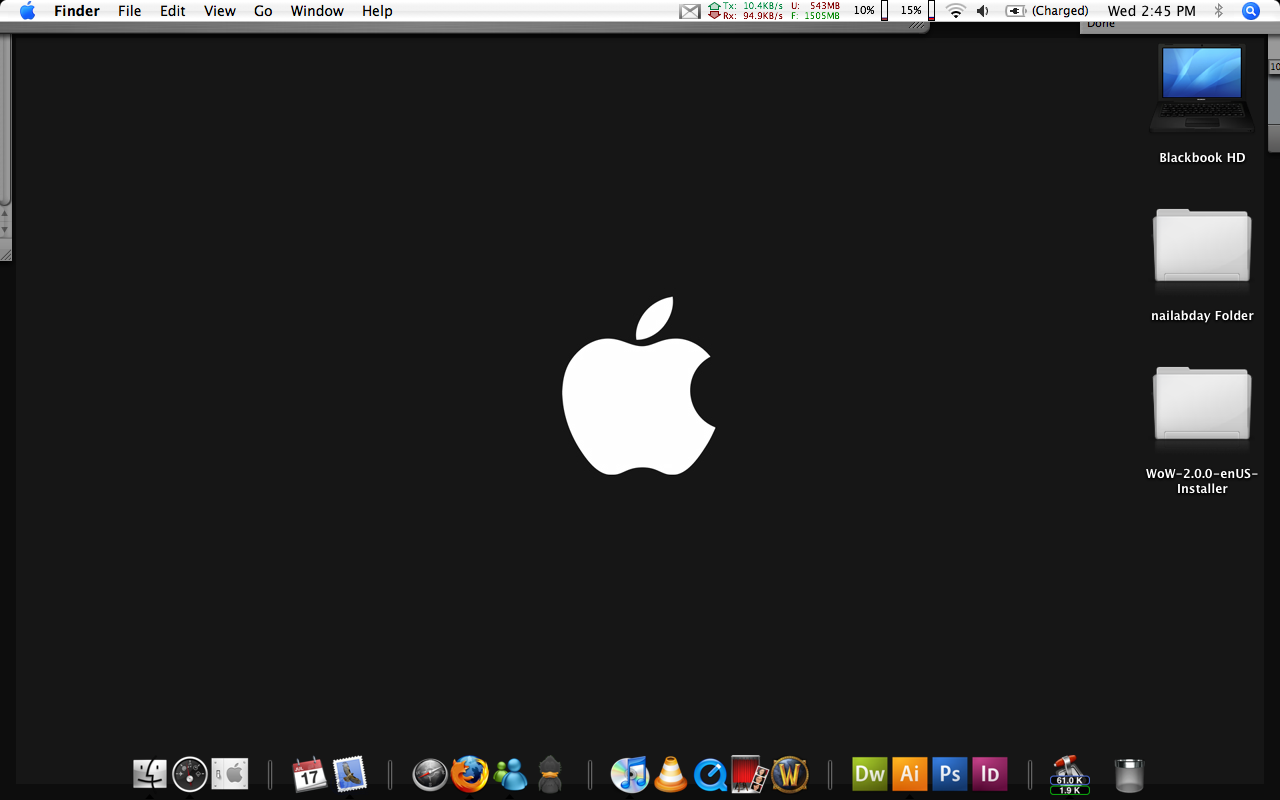Click the Blackbook HD label
Screen dimensions: 1280x800
click(1202, 158)
